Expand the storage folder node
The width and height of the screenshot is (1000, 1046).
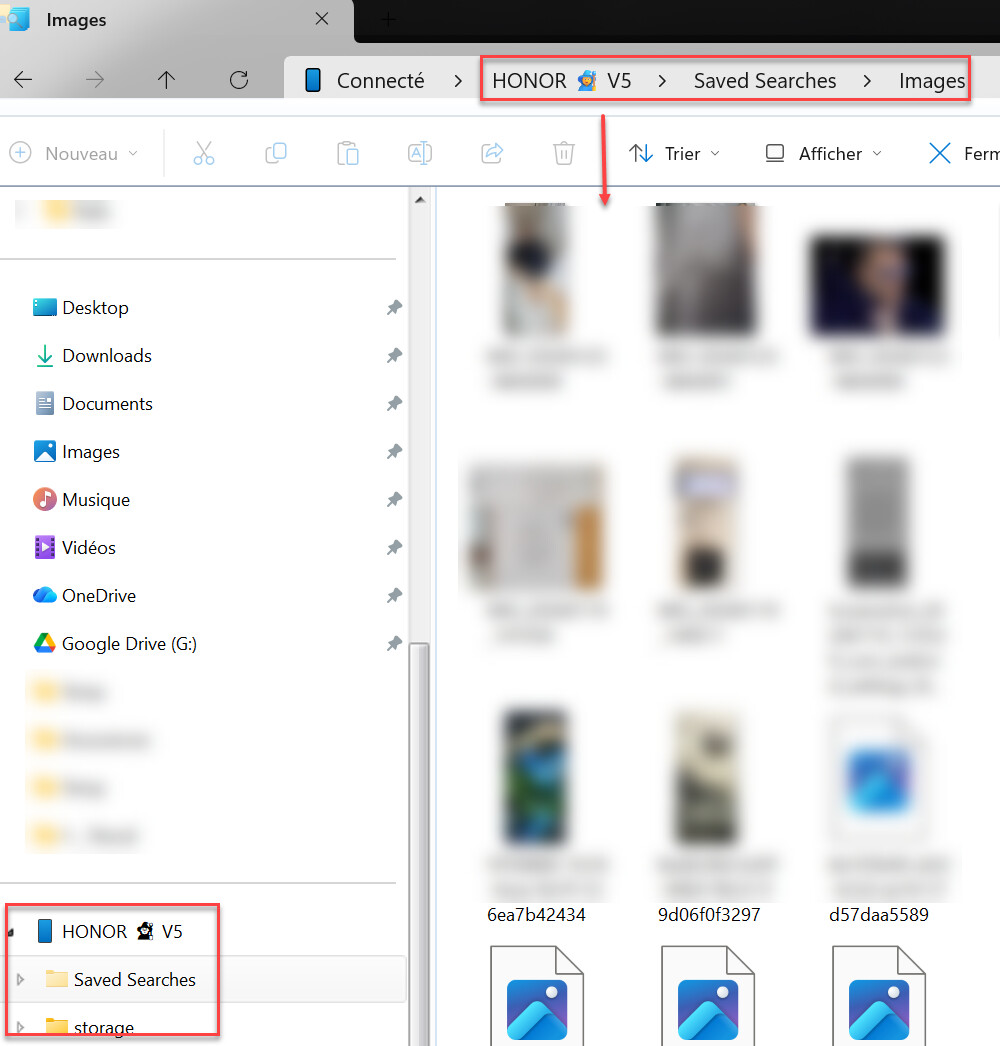(20, 1027)
